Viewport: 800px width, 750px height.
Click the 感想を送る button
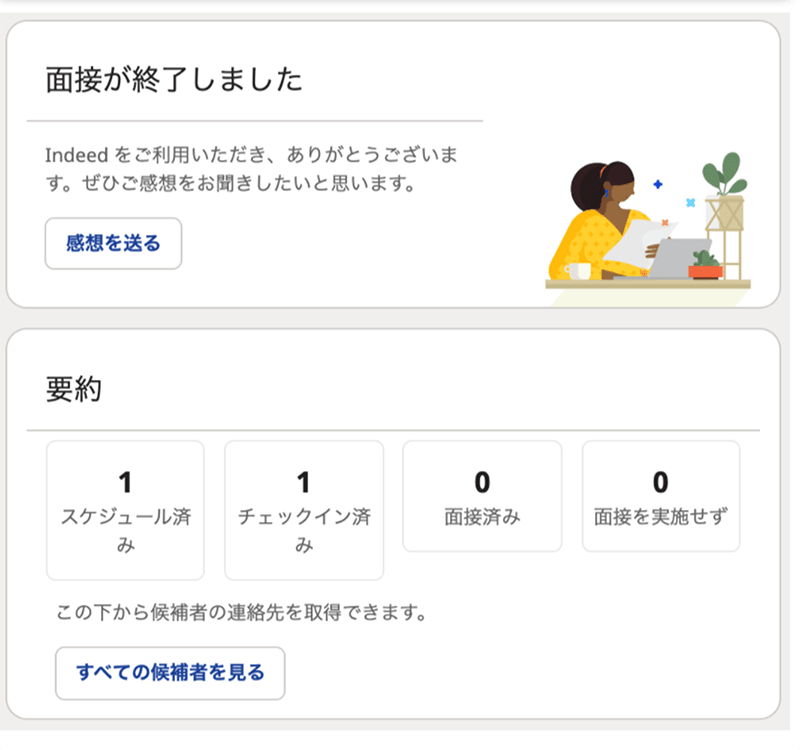click(x=113, y=243)
